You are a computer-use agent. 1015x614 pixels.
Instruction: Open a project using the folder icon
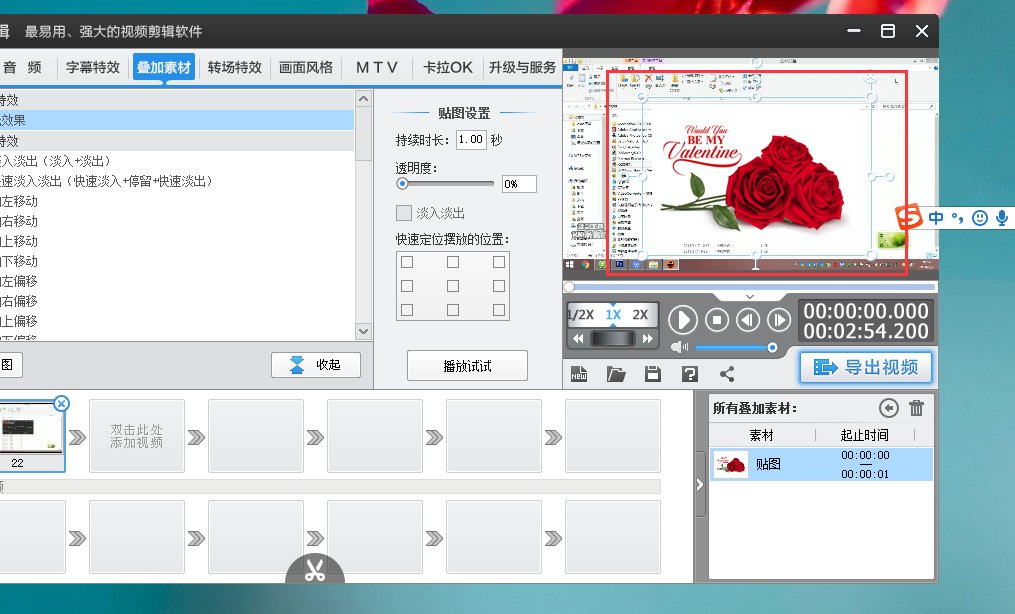(617, 373)
